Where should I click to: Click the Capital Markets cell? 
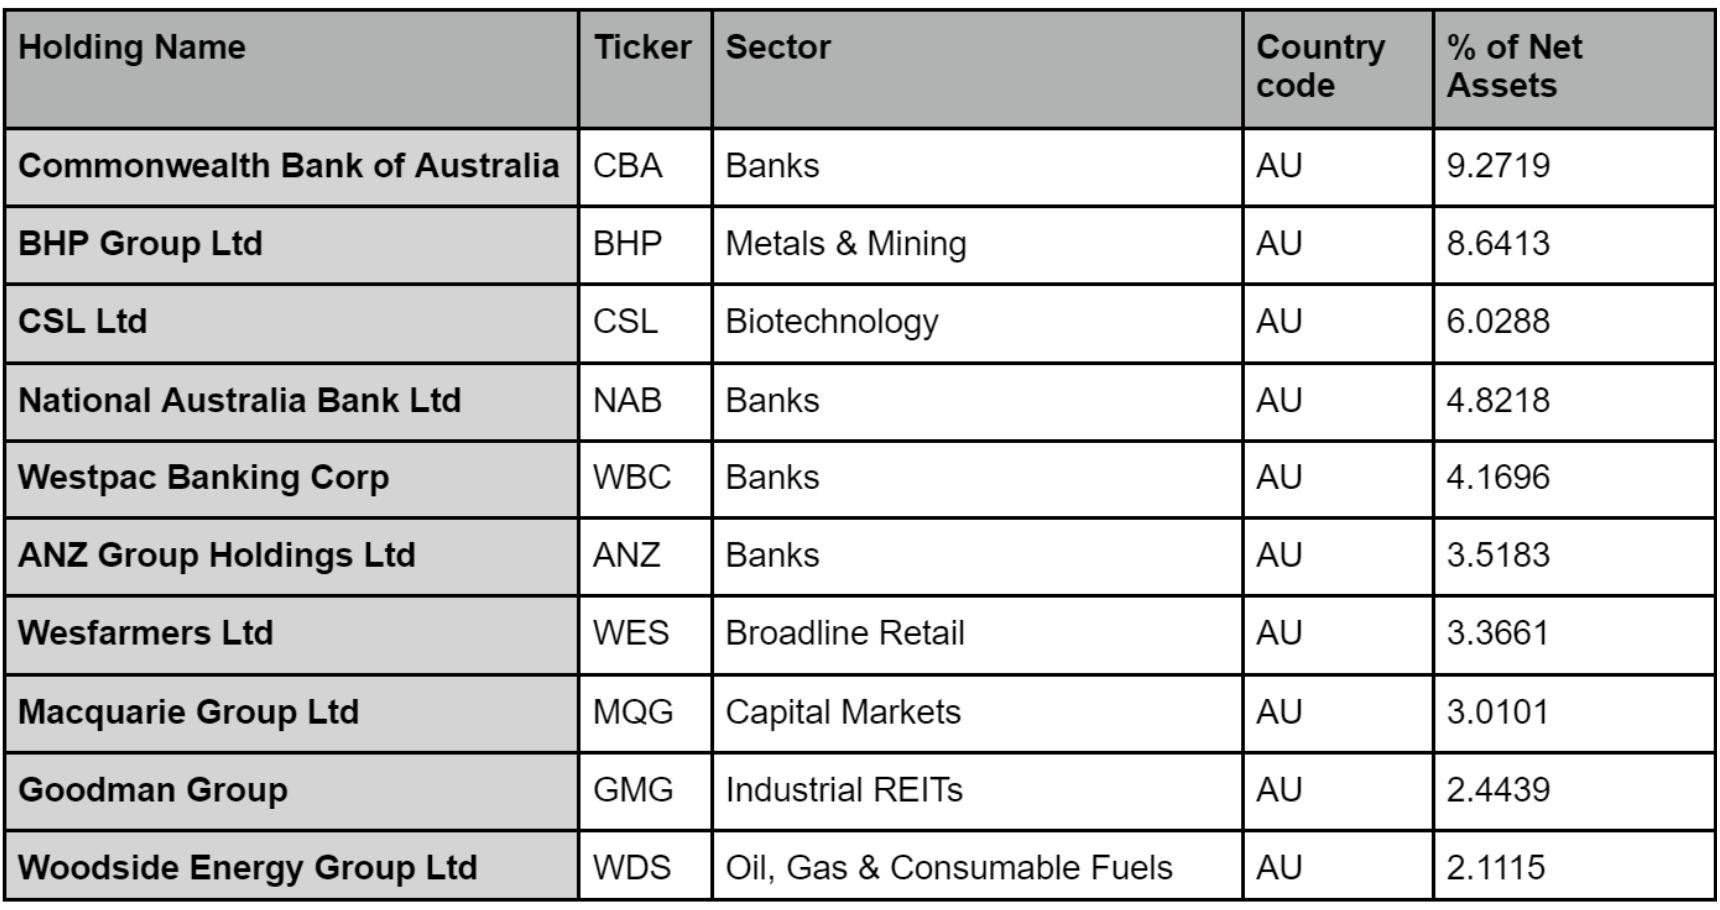pyautogui.click(x=977, y=713)
